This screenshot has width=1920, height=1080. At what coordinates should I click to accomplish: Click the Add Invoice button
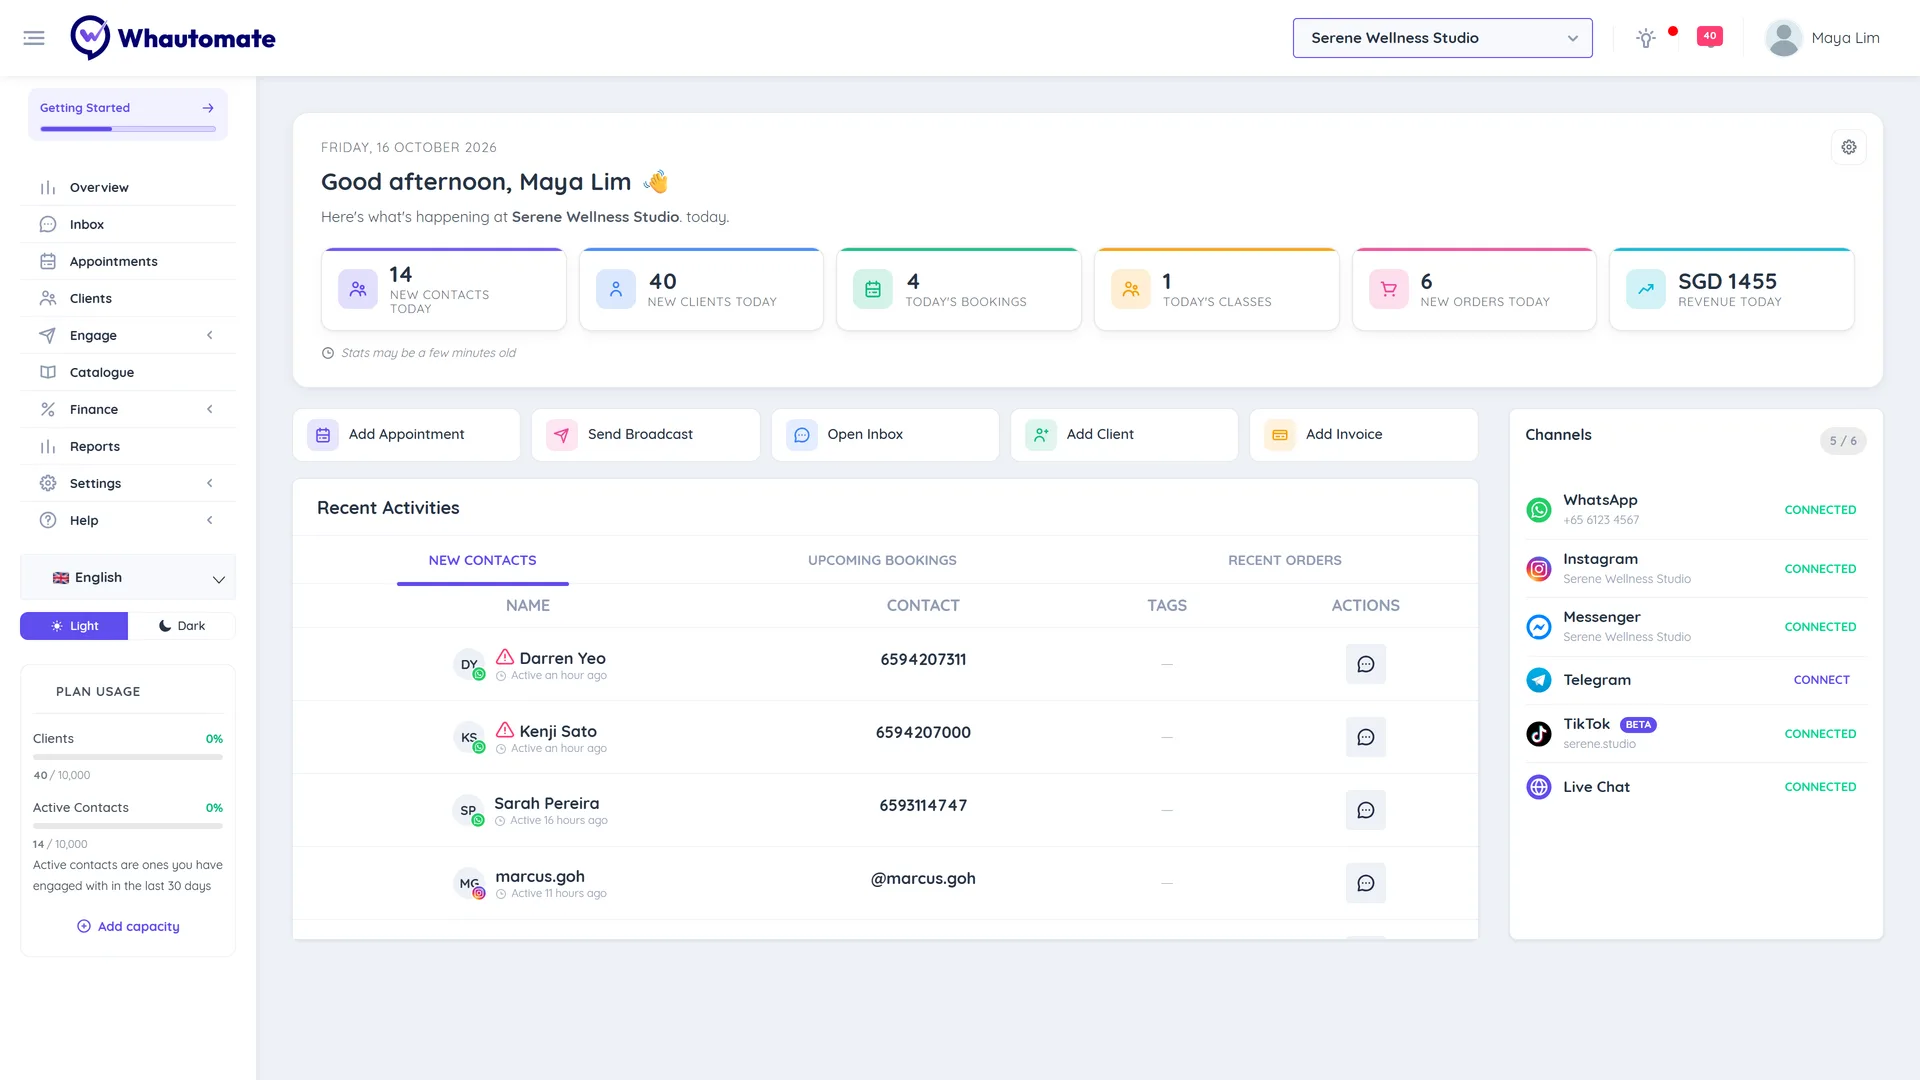pyautogui.click(x=1363, y=435)
